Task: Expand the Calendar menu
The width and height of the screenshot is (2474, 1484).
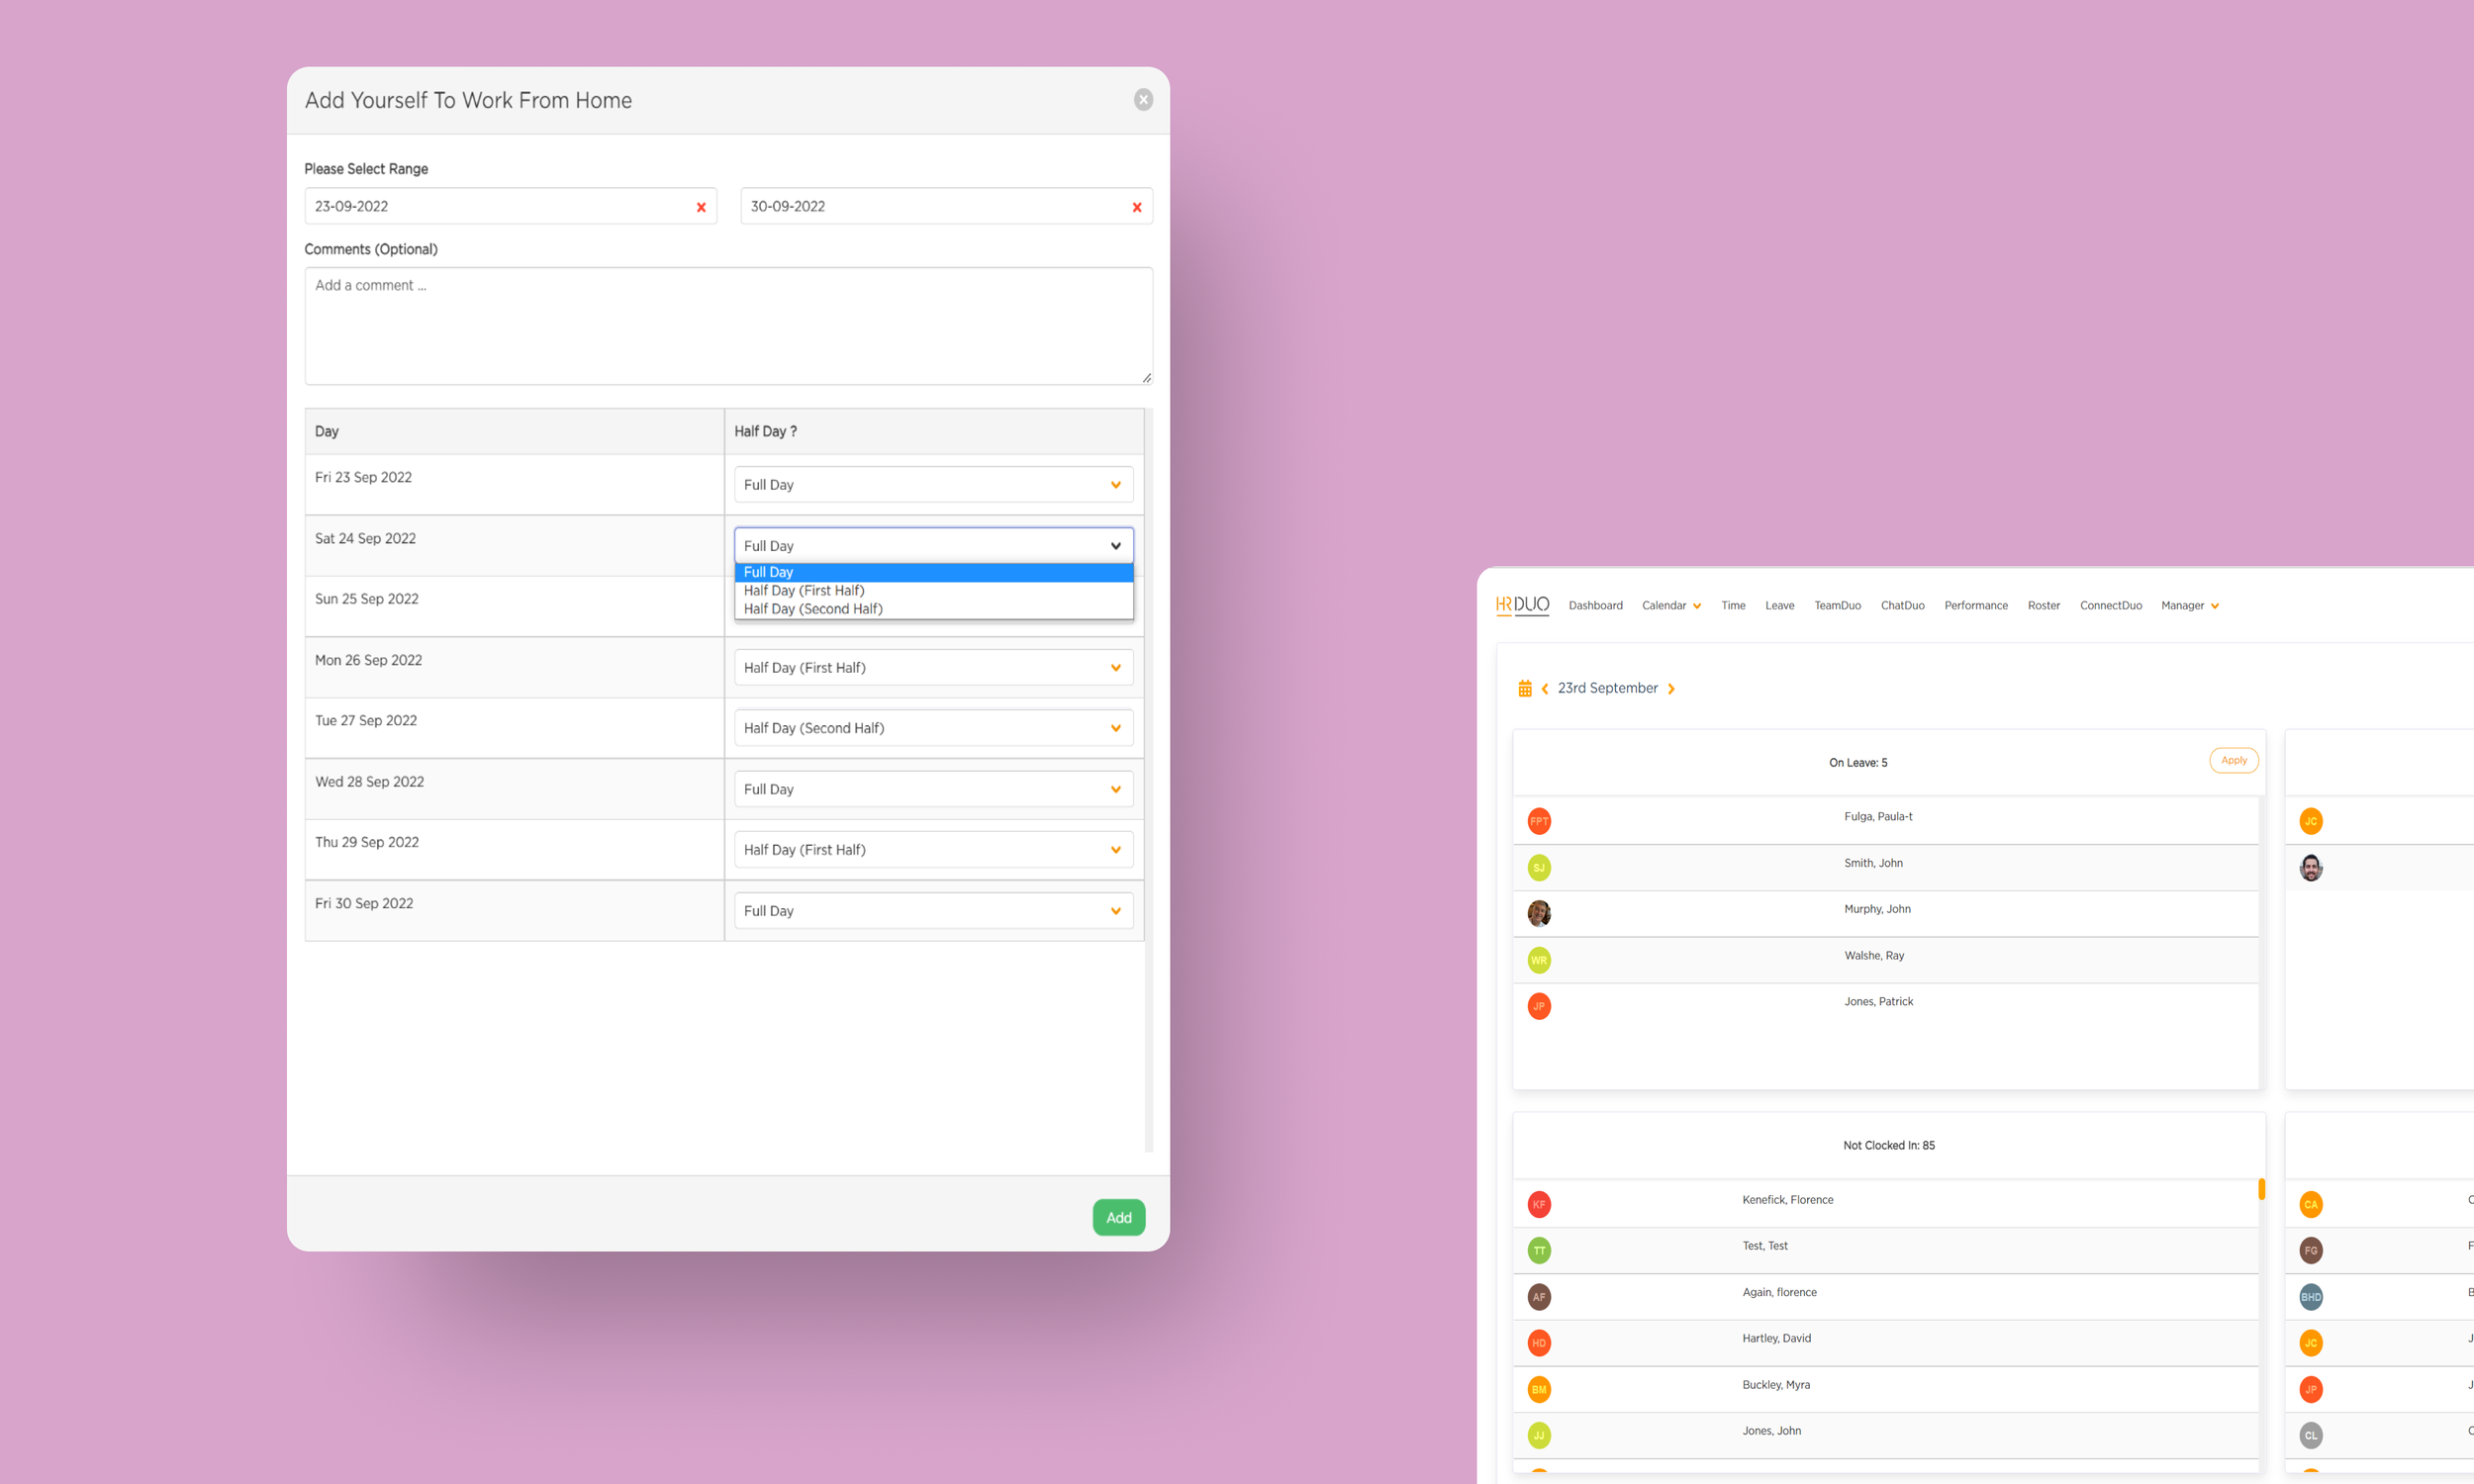Action: coord(1671,605)
